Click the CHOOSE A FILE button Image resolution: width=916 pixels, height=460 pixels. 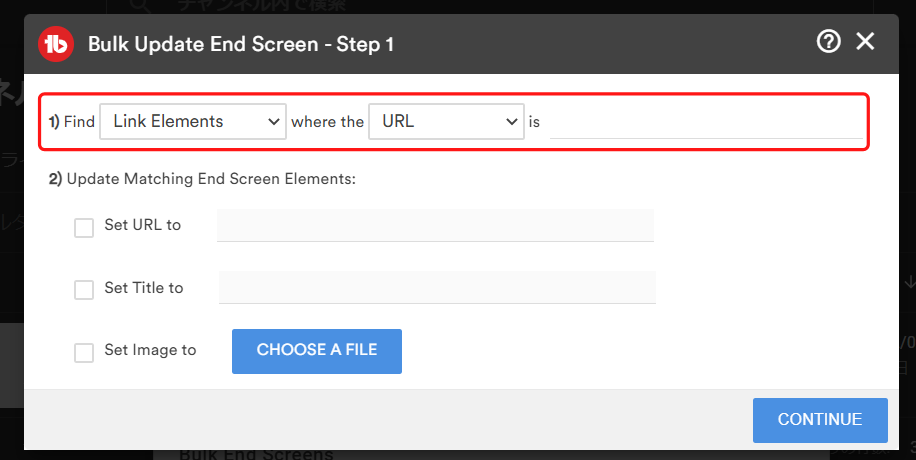[x=317, y=351]
